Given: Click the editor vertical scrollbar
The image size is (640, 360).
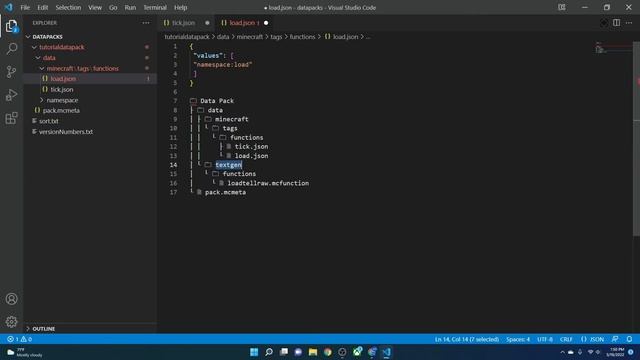Looking at the screenshot, I should (636, 138).
